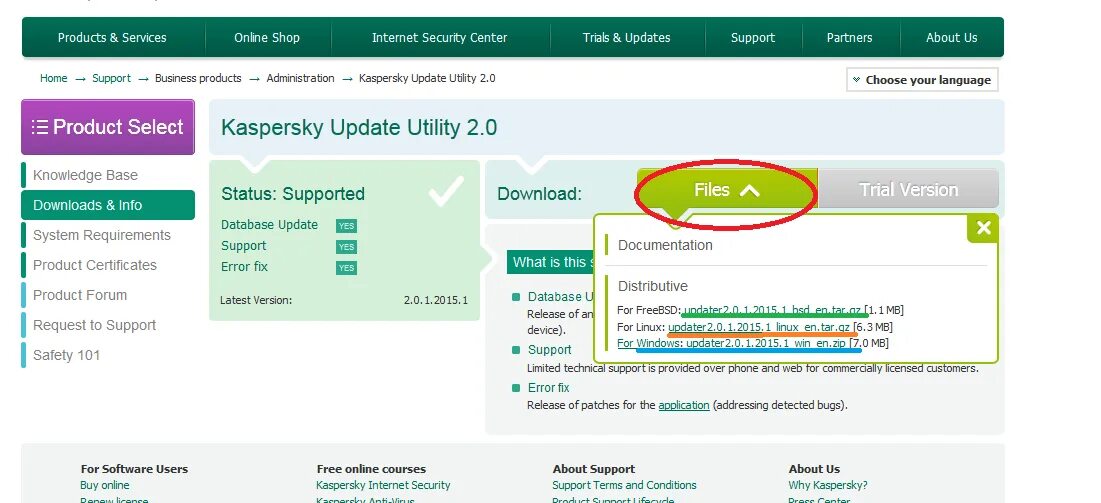Close the Files popup with the X icon

point(983,228)
